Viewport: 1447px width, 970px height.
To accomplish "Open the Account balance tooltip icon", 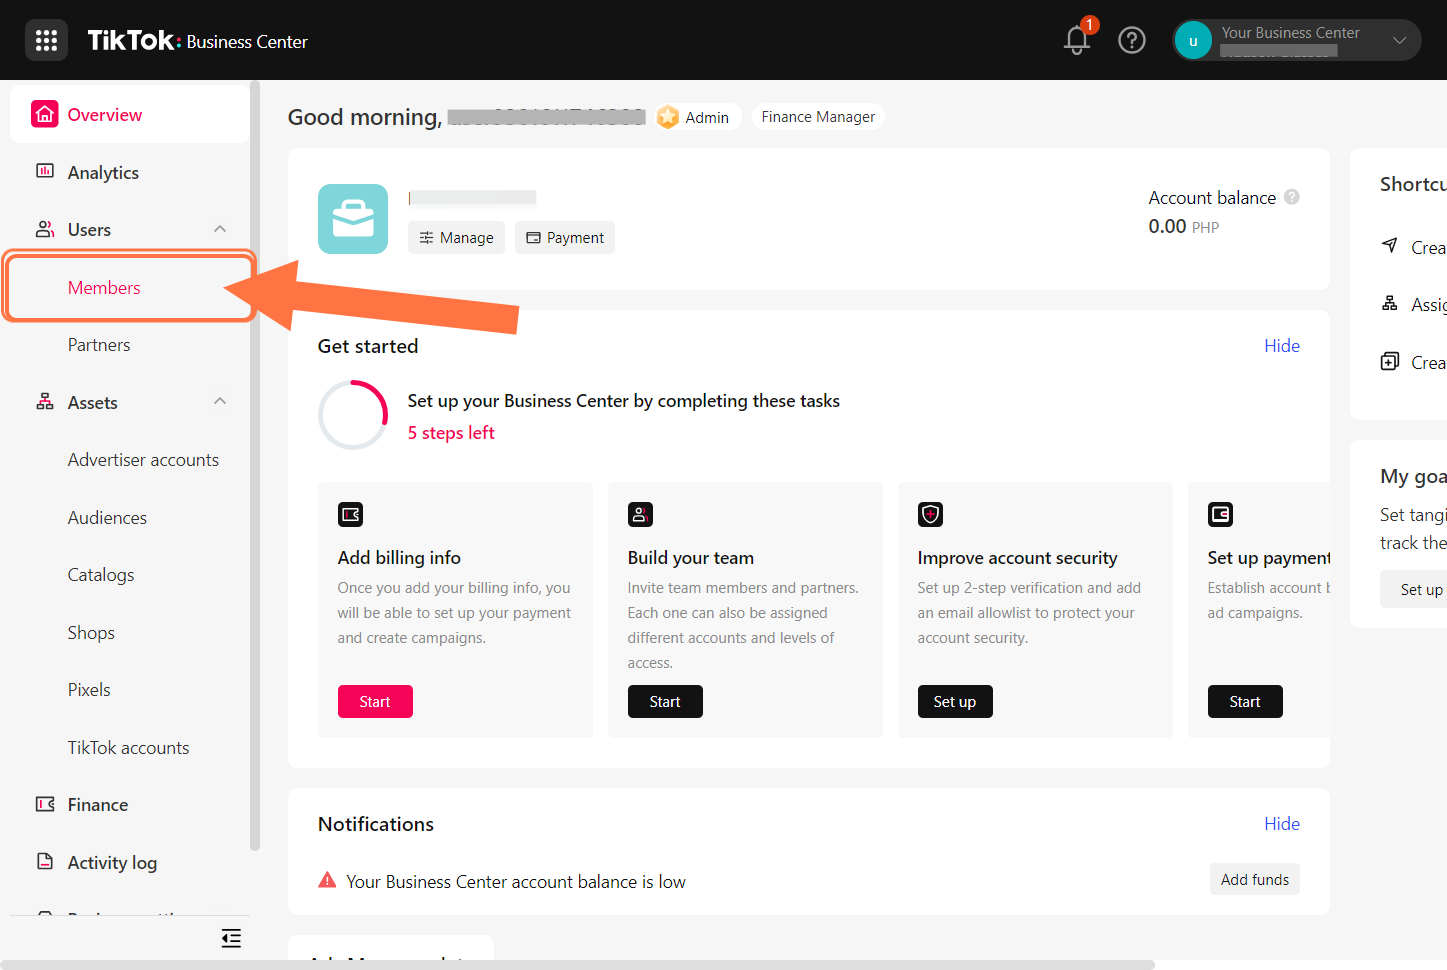I will pyautogui.click(x=1291, y=197).
